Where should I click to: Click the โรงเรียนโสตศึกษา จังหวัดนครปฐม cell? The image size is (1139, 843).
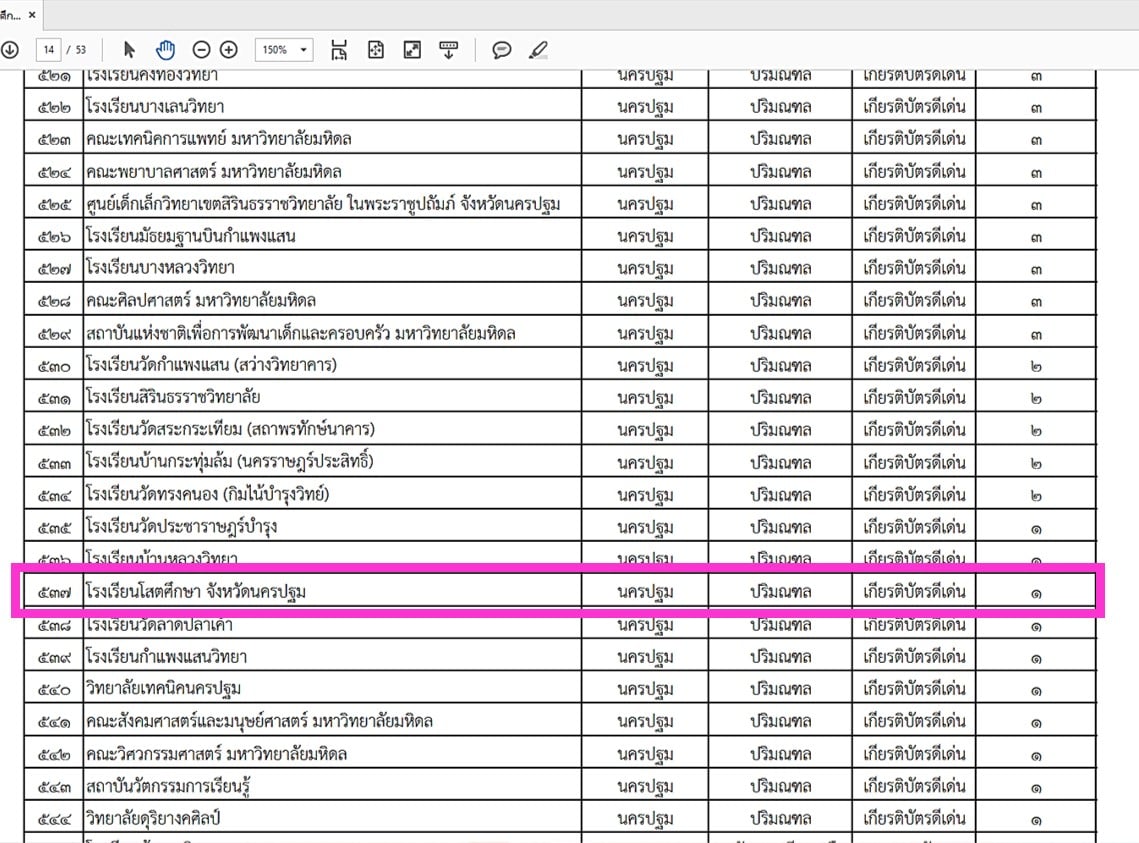pos(196,592)
